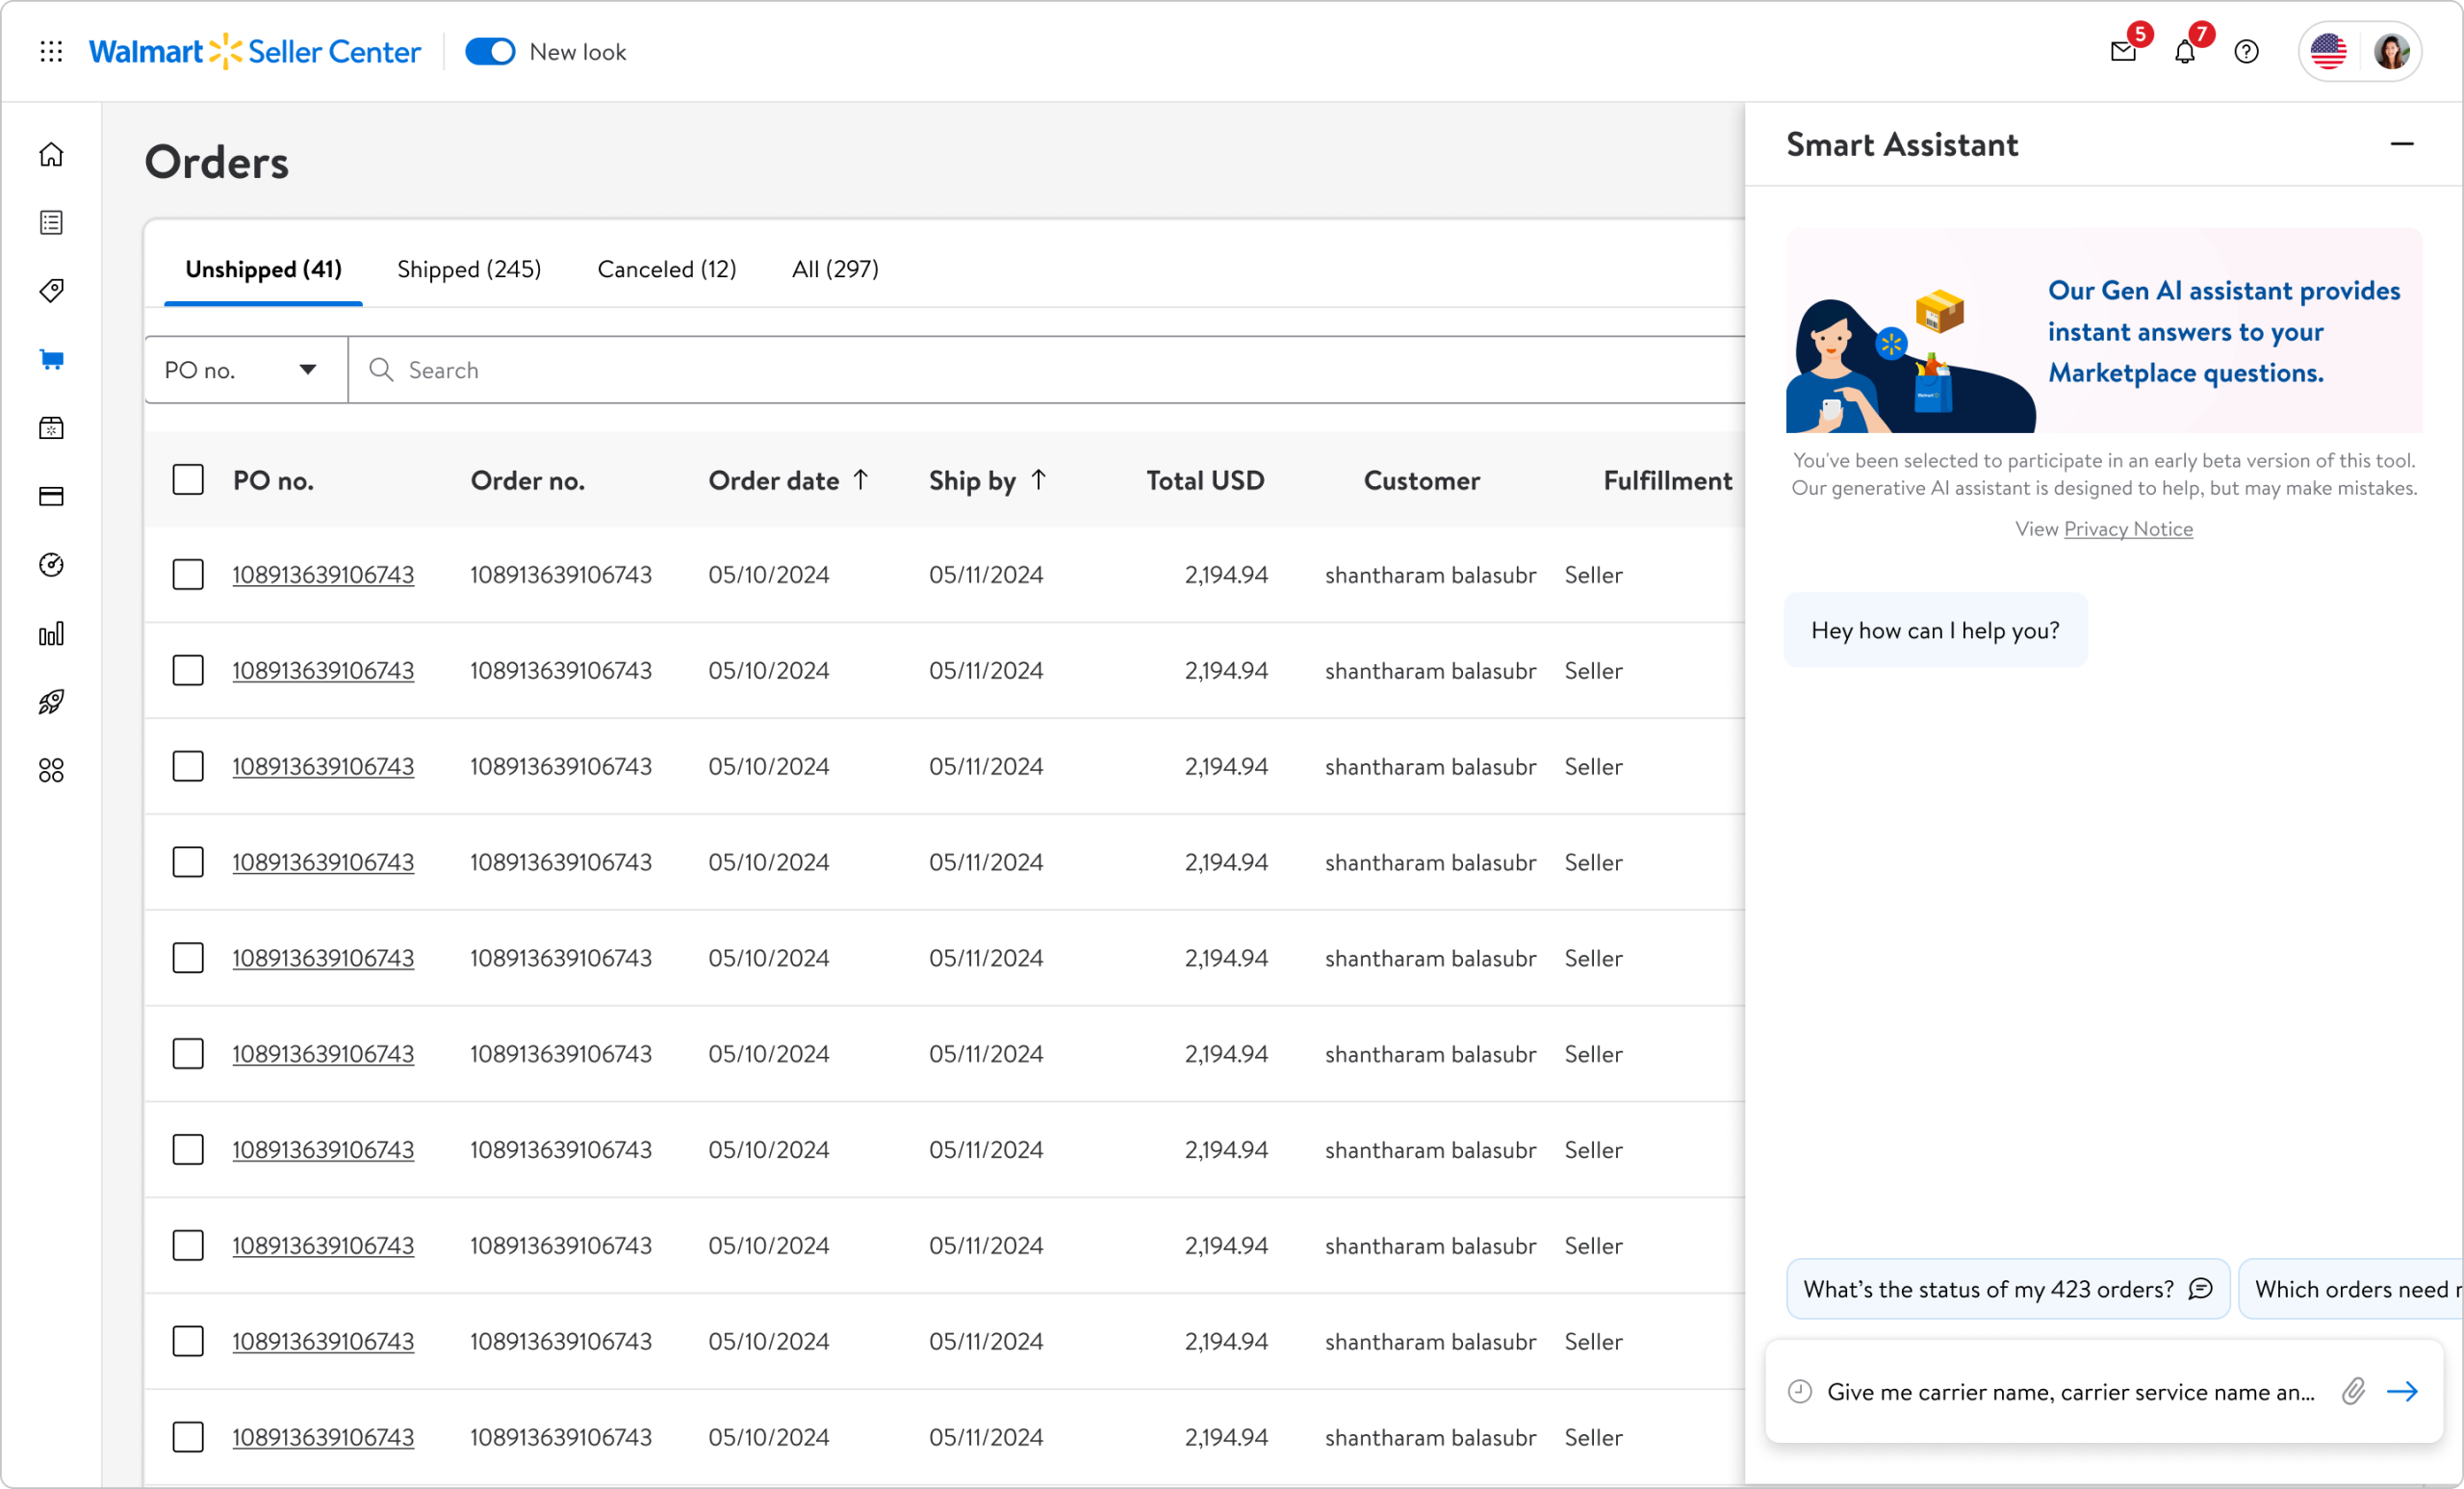Toggle the New look switch off
The height and width of the screenshot is (1489, 2464).
[x=490, y=52]
